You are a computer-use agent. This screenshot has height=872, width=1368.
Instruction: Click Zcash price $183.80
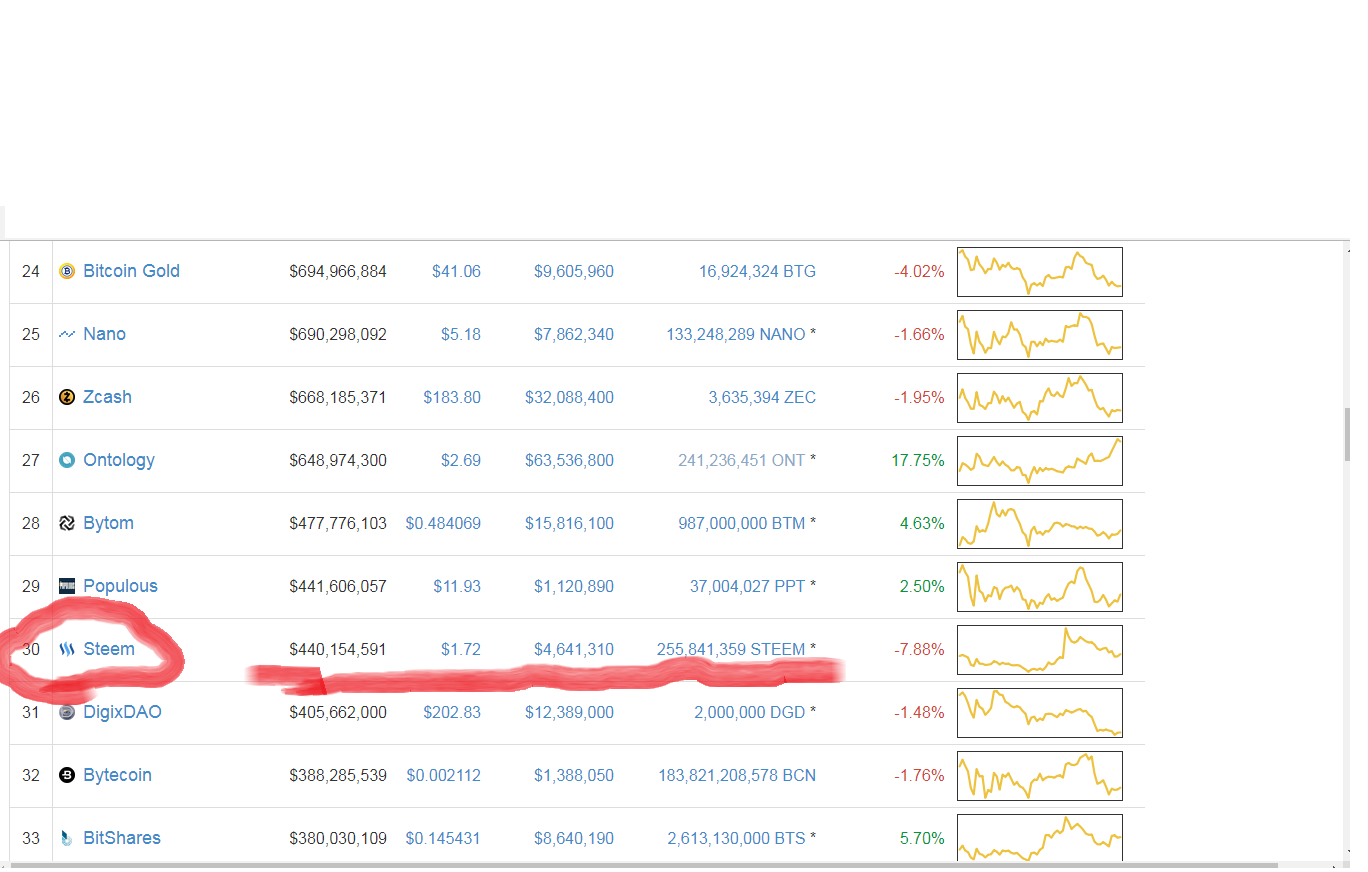[452, 397]
